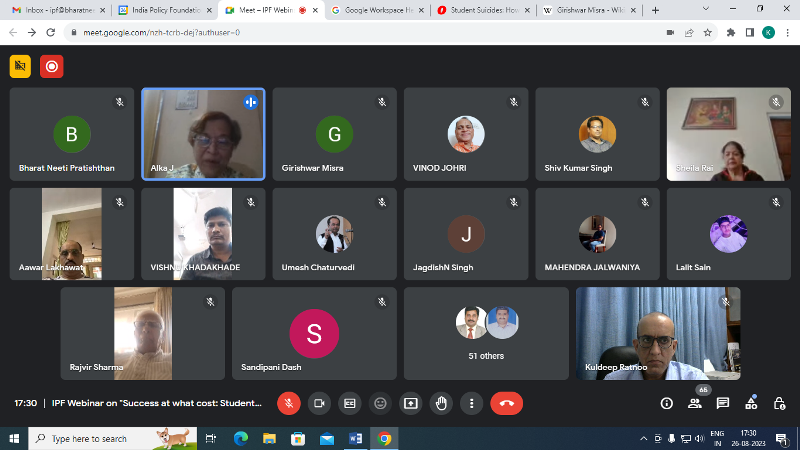The height and width of the screenshot is (450, 800).
Task: Expand the '51 others' participant tile
Action: [x=486, y=334]
